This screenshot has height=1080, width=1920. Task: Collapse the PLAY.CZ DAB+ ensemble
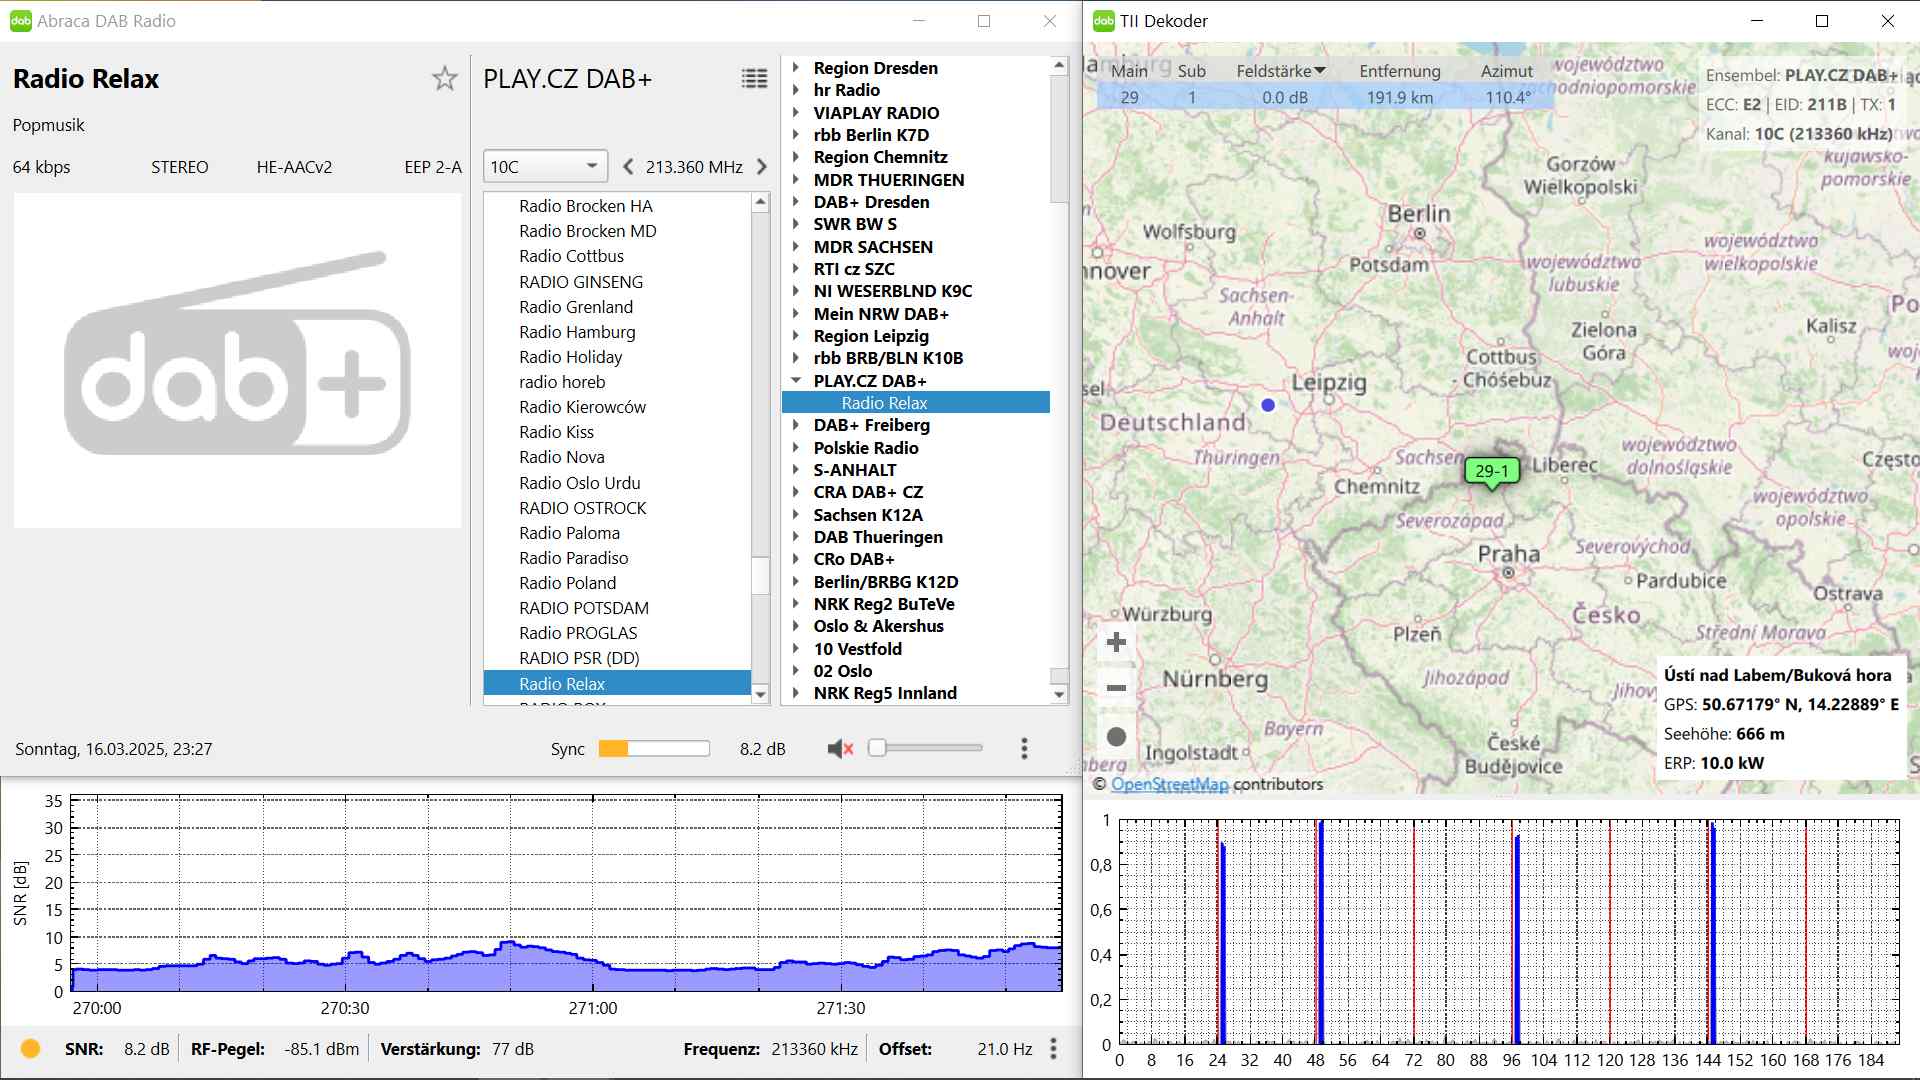coord(796,381)
